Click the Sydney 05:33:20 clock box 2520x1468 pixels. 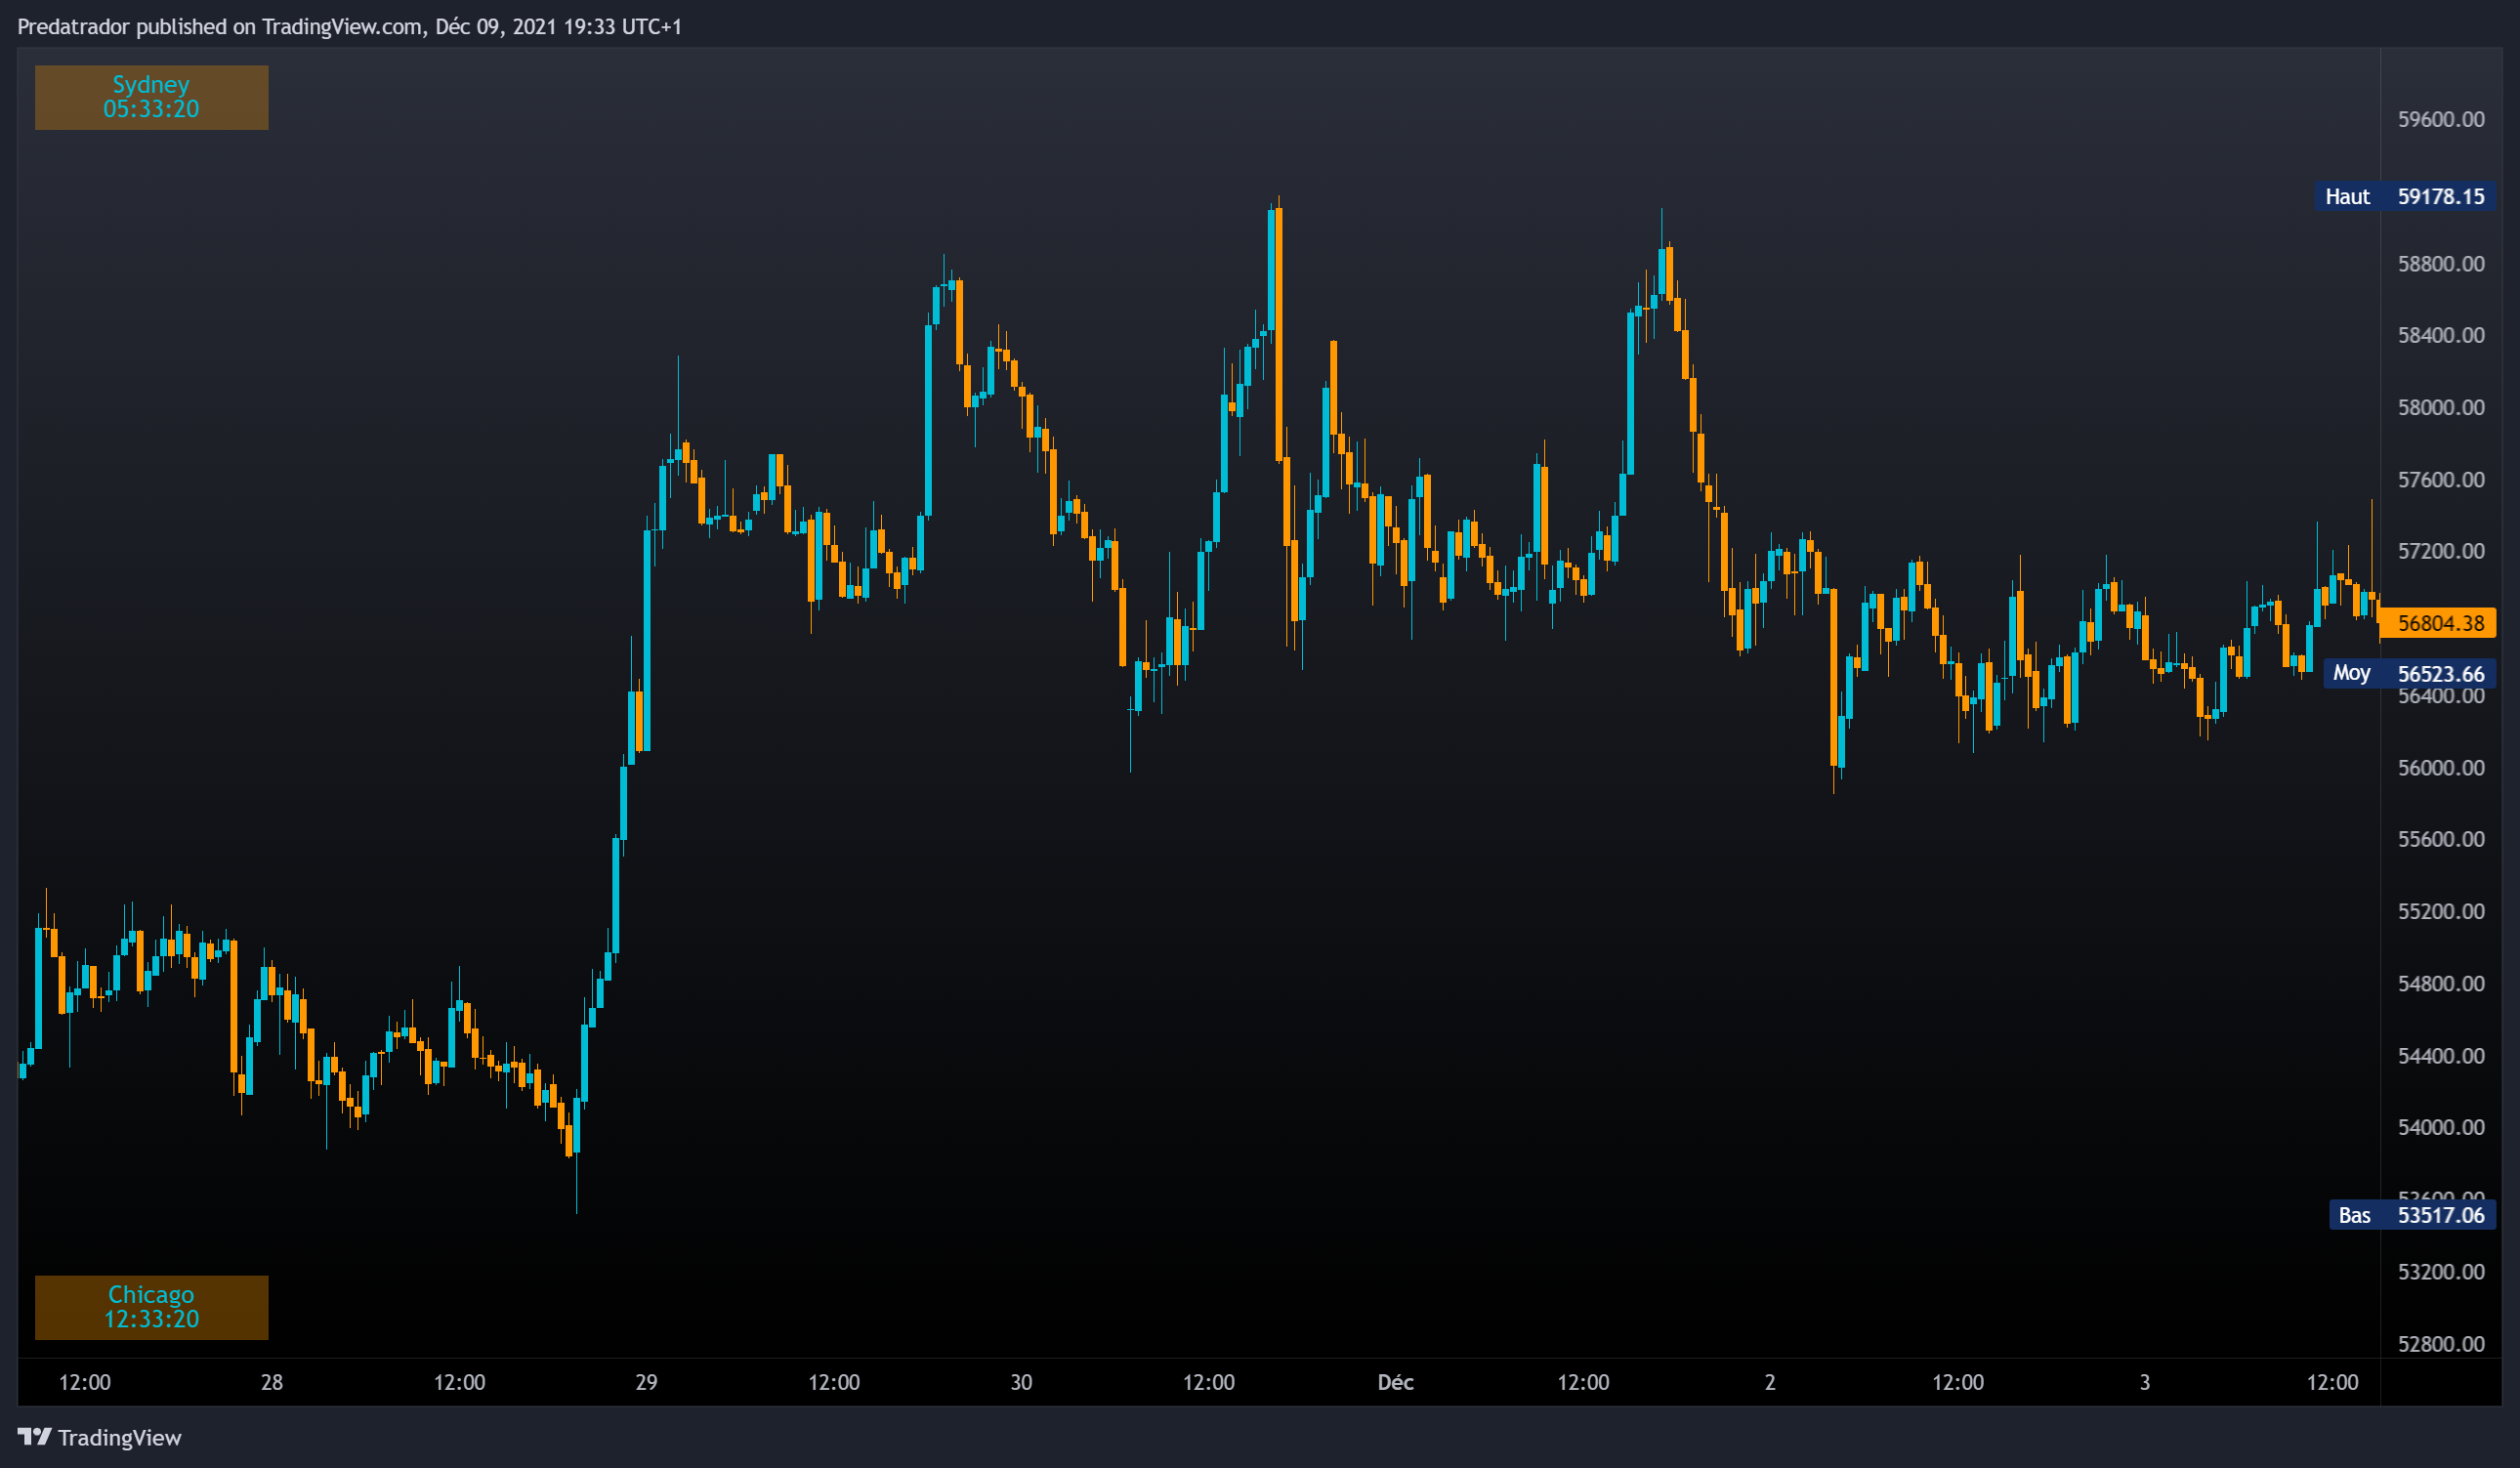click(x=151, y=97)
